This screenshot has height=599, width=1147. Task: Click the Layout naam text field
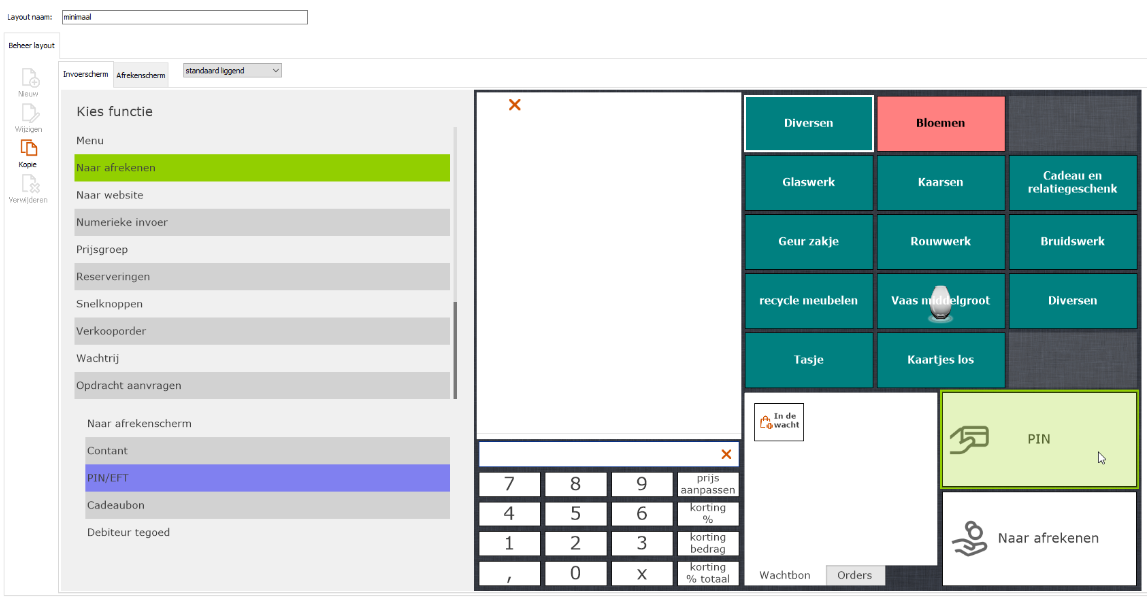click(184, 17)
